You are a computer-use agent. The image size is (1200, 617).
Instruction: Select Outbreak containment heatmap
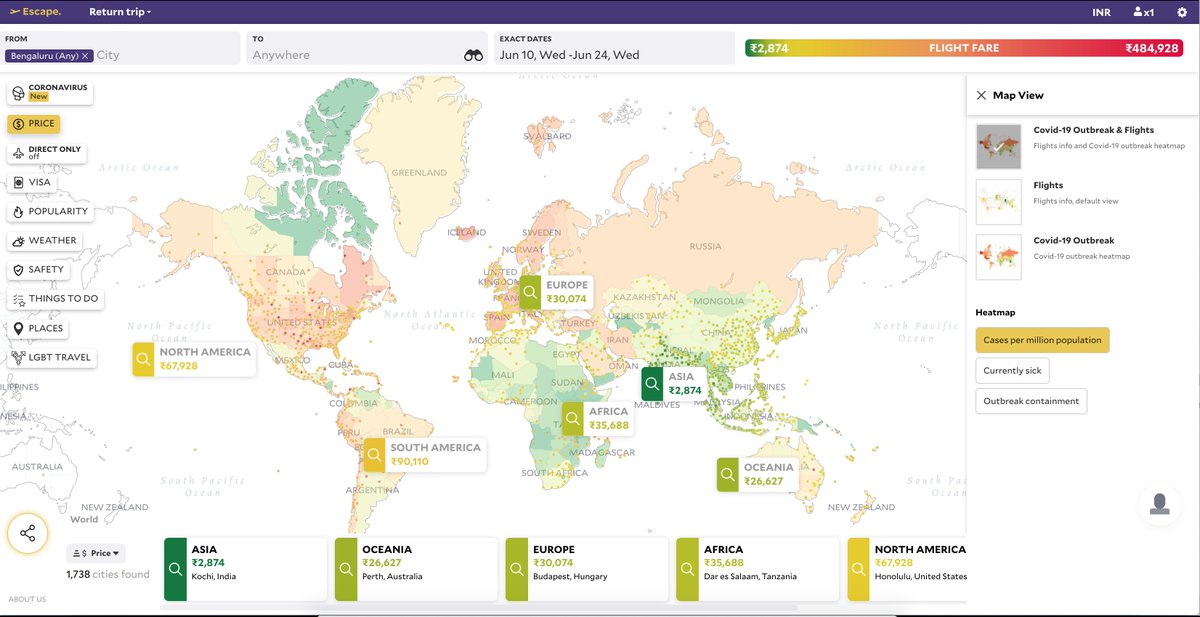(x=1031, y=401)
